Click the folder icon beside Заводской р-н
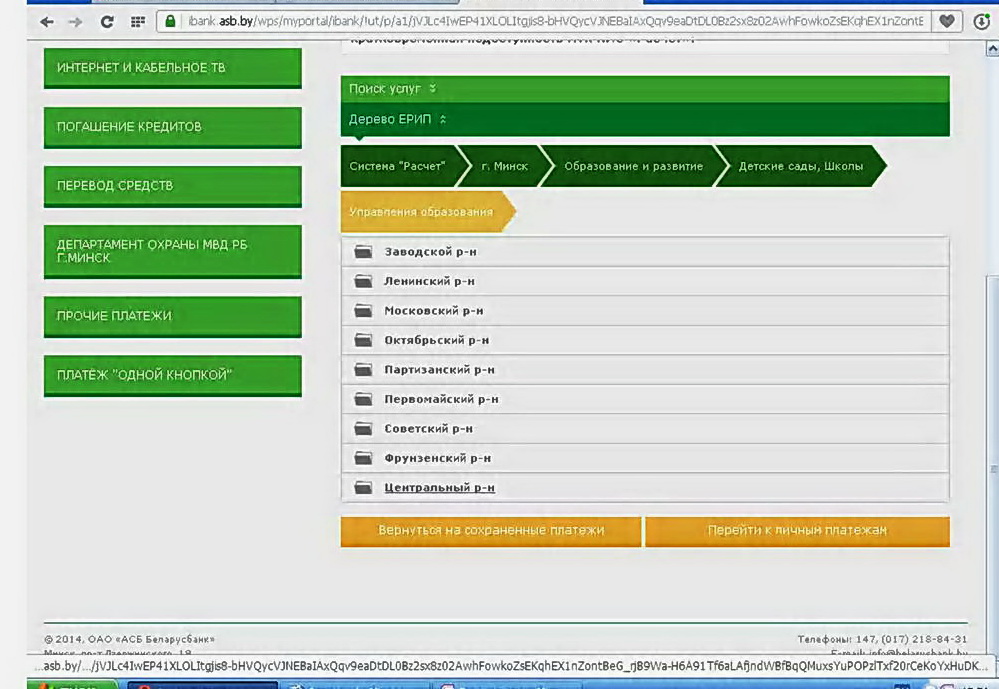Viewport: 999px width, 689px height. [x=363, y=252]
